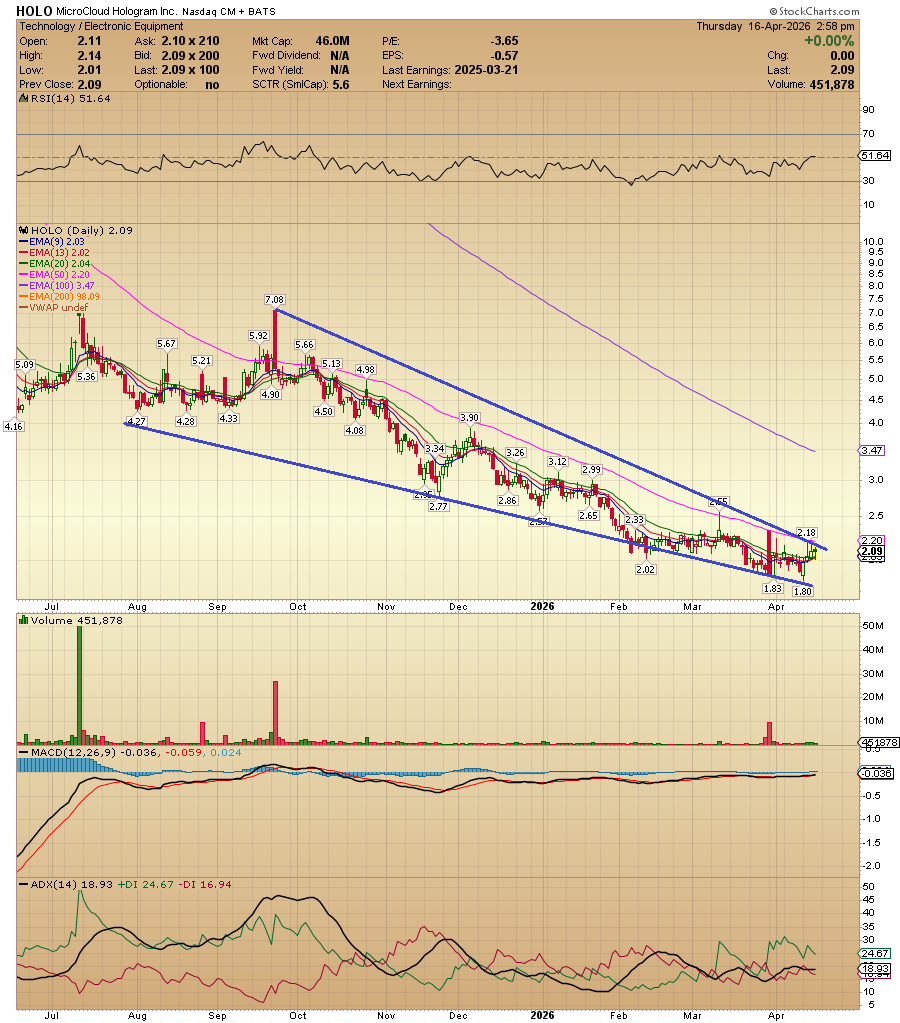Click the EPS -0.57 value
900x1023 pixels.
click(504, 55)
